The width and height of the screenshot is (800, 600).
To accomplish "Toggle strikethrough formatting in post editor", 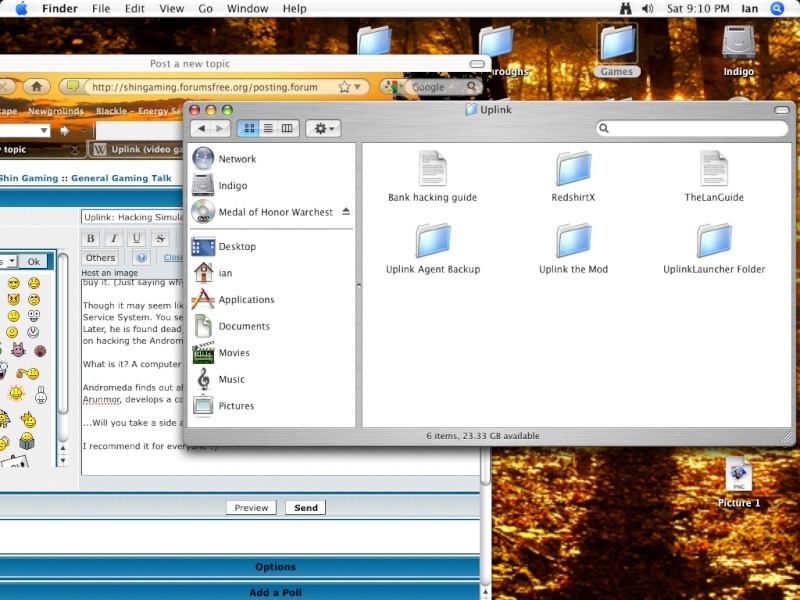I will pos(160,238).
